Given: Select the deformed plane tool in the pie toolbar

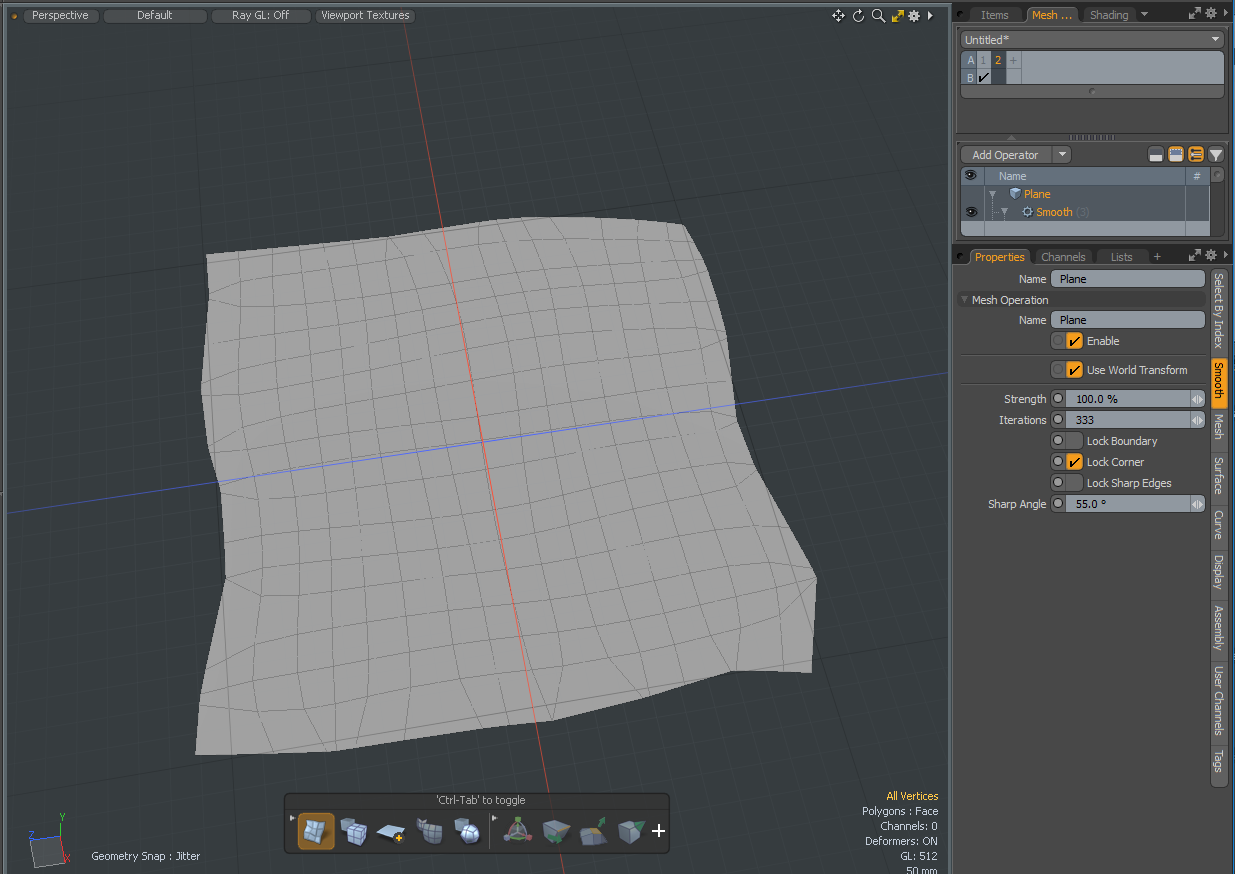Looking at the screenshot, I should pos(316,831).
